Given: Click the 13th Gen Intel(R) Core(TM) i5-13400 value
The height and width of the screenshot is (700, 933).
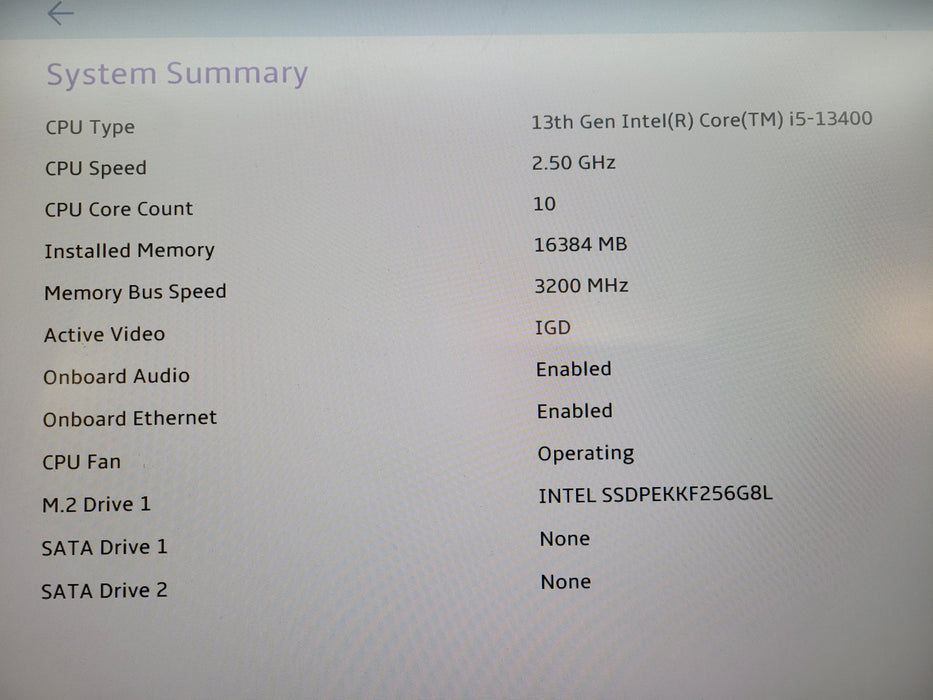Looking at the screenshot, I should point(702,120).
